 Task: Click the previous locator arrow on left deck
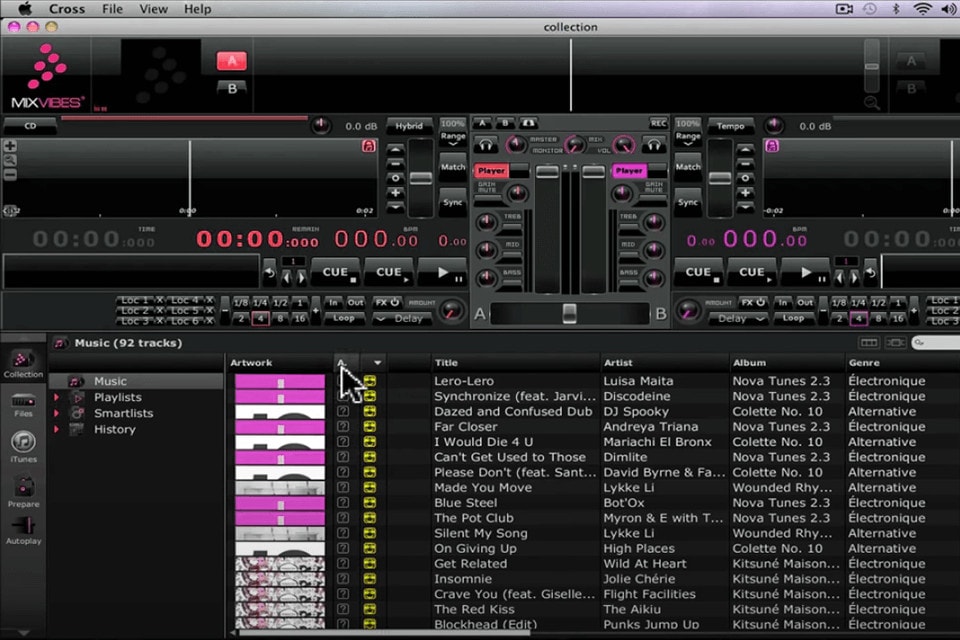[287, 278]
